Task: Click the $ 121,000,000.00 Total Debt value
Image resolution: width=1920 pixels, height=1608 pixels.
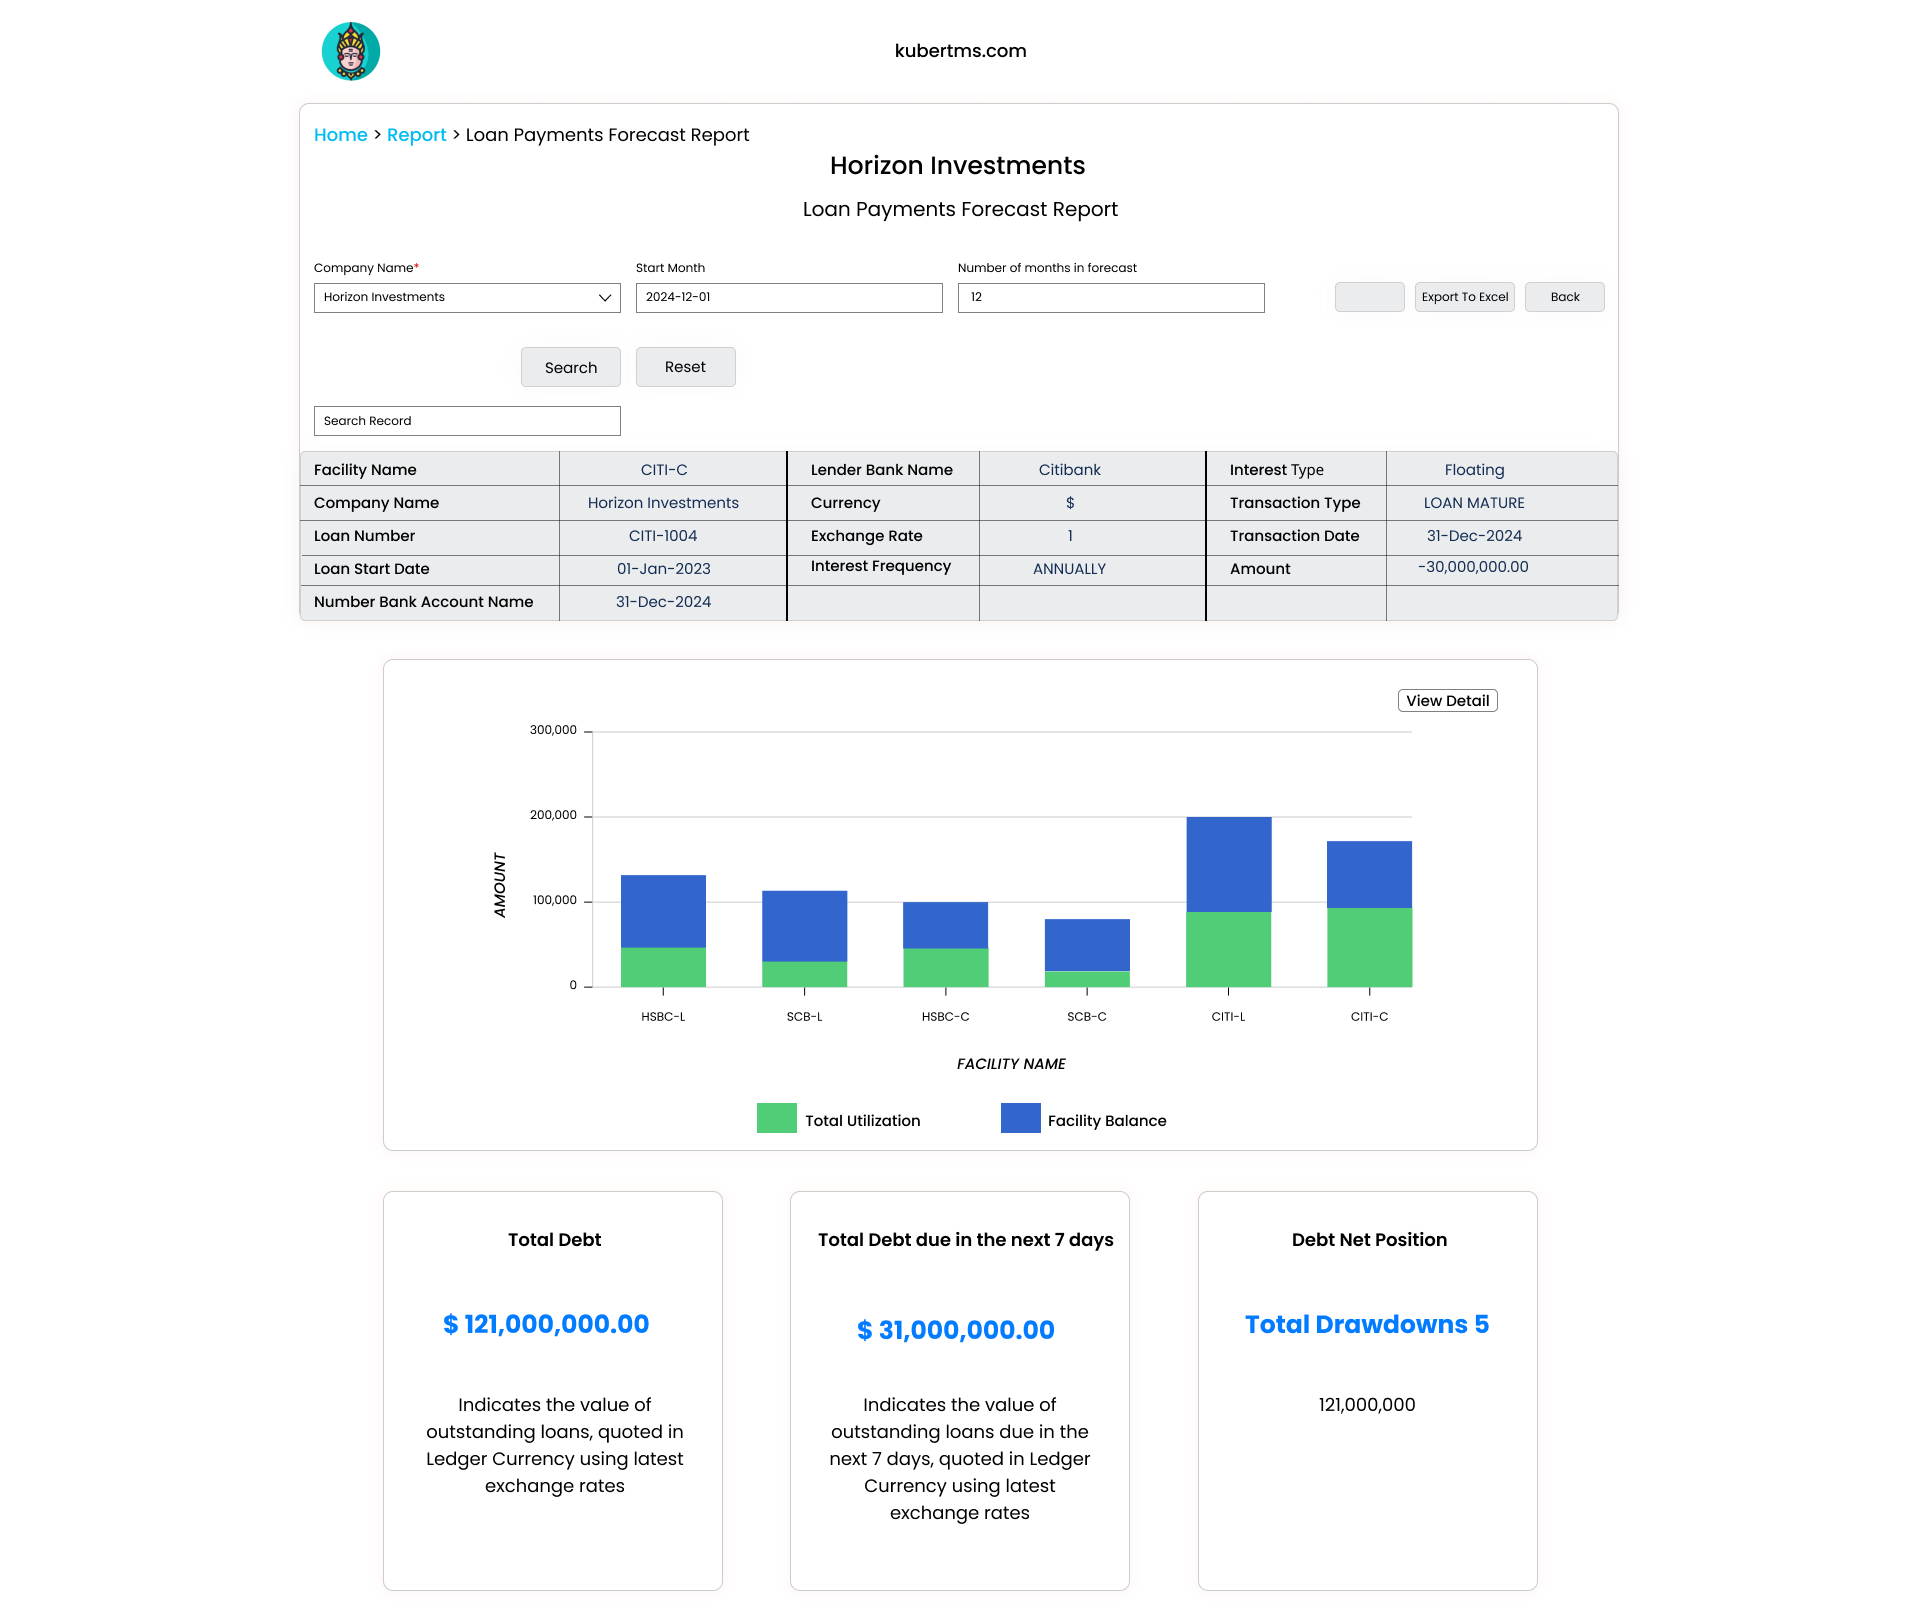Action: (546, 1324)
